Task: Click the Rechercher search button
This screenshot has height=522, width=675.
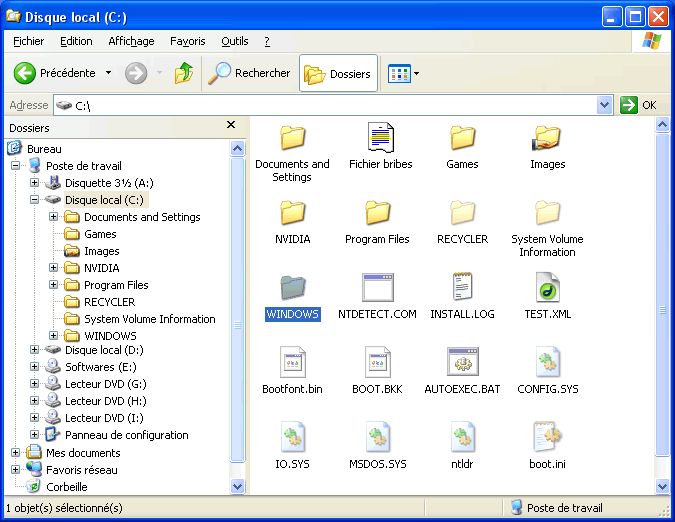Action: (249, 73)
